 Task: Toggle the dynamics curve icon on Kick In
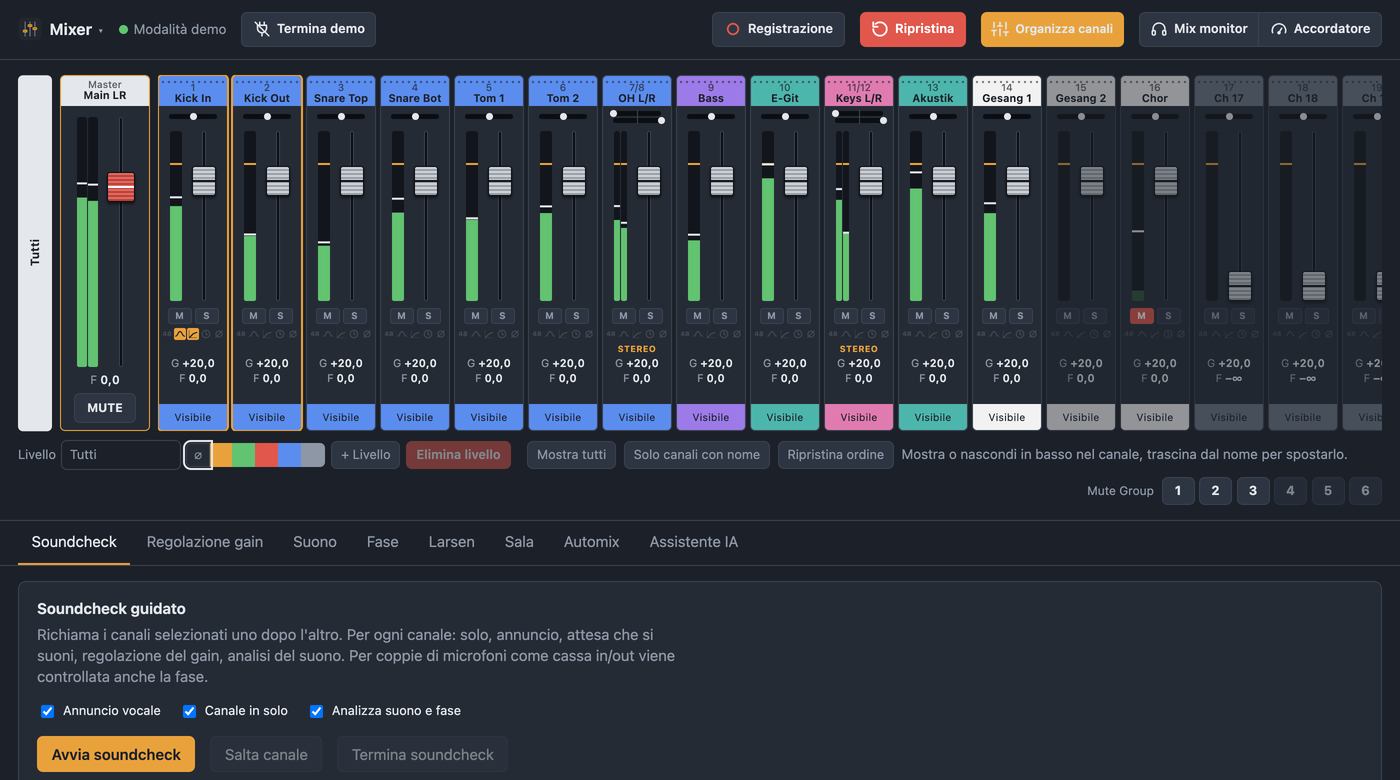coord(193,334)
